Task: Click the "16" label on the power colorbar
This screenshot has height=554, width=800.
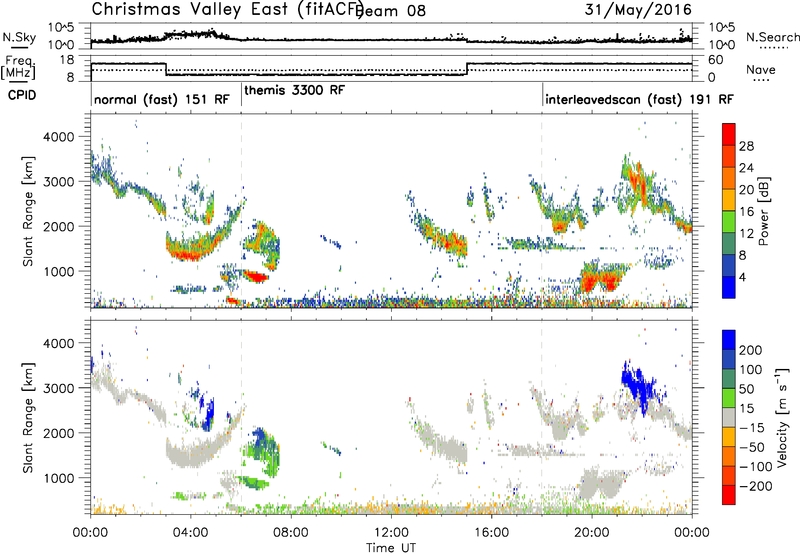Action: 746,212
